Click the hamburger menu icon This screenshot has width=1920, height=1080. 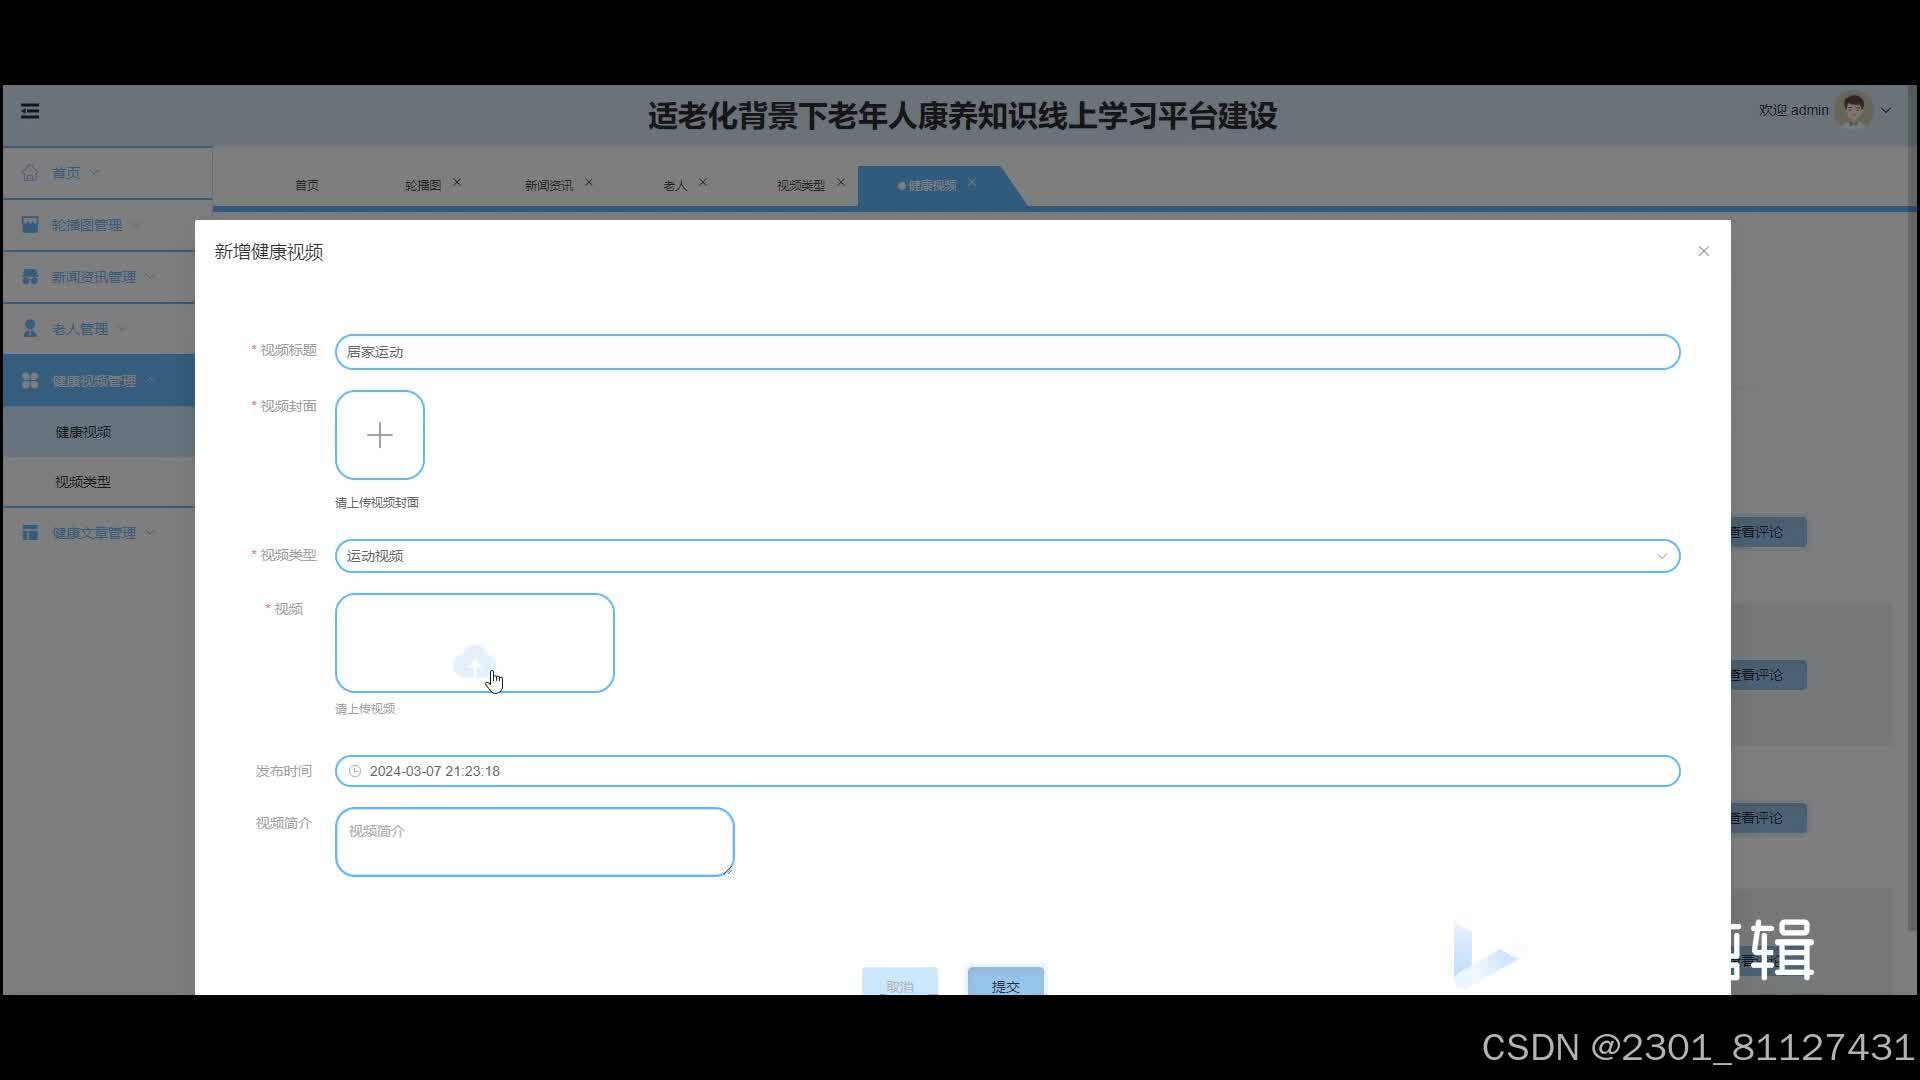[30, 111]
